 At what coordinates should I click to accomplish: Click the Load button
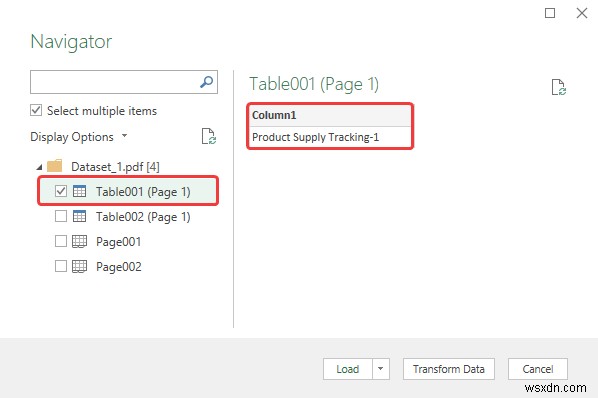(x=347, y=369)
